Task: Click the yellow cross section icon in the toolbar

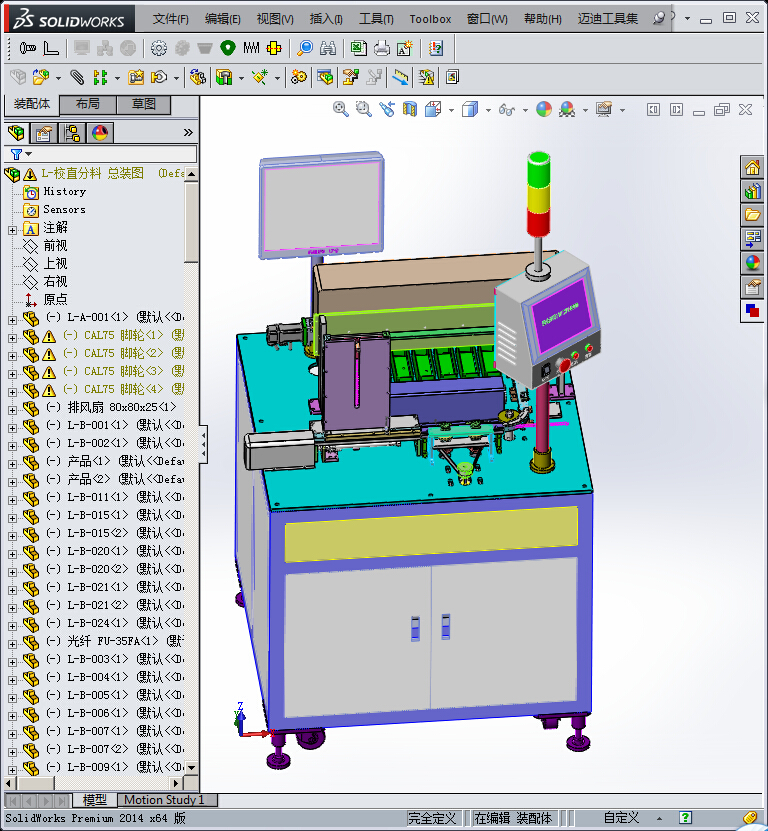Action: (274, 48)
